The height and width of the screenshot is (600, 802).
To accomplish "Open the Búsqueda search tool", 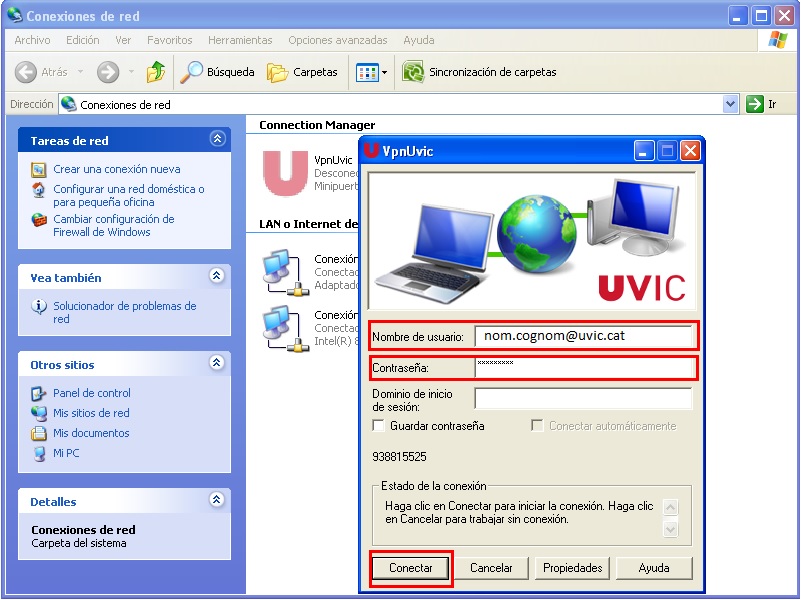I will 217,72.
